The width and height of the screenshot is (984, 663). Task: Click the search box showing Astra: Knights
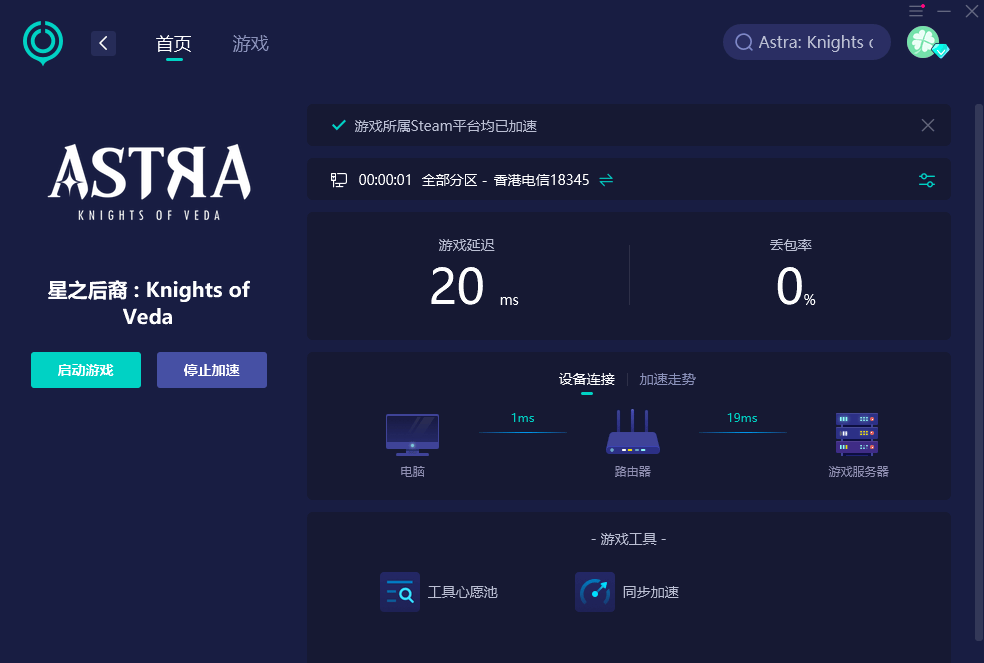click(806, 42)
